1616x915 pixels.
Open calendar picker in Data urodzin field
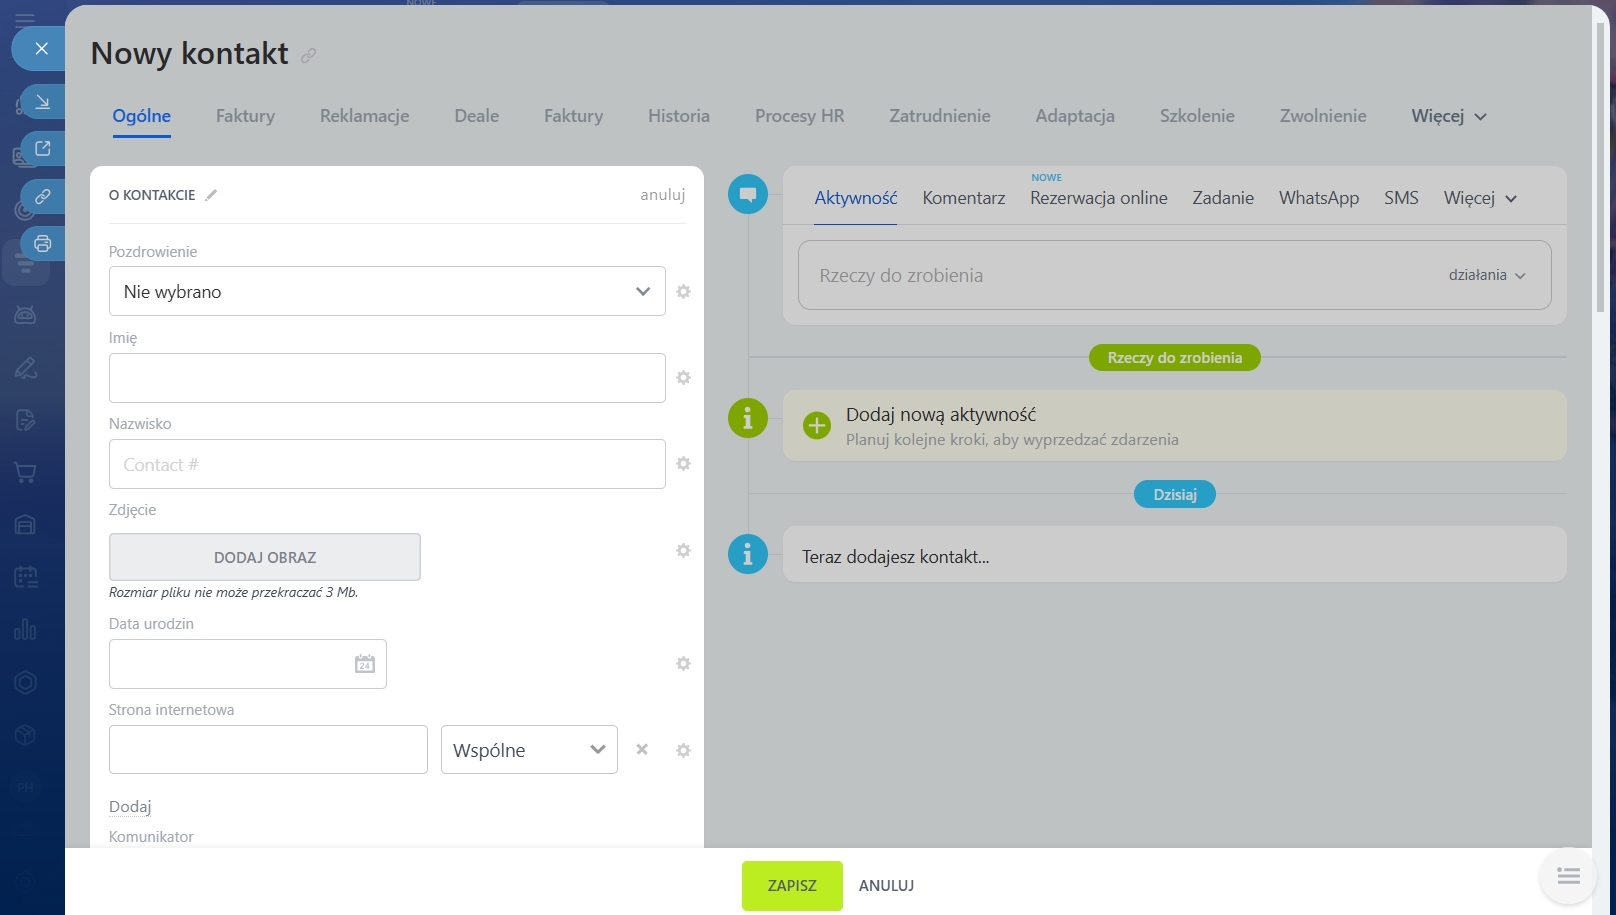pyautogui.click(x=364, y=664)
